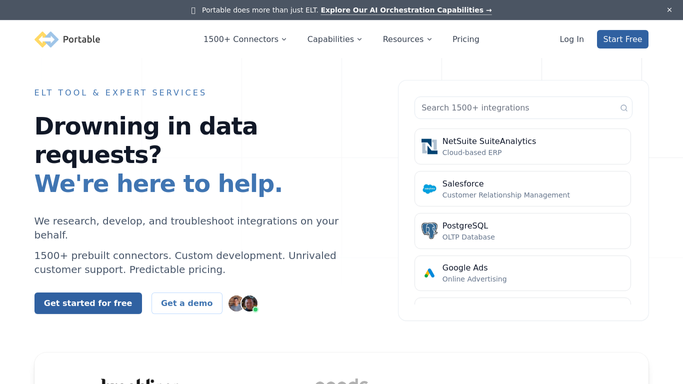
Task: Expand the Resources dropdown
Action: click(407, 39)
